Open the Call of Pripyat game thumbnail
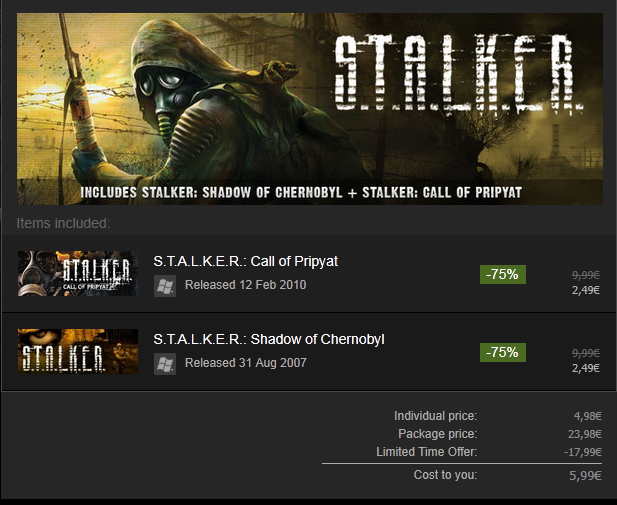The height and width of the screenshot is (505, 617). tap(78, 274)
